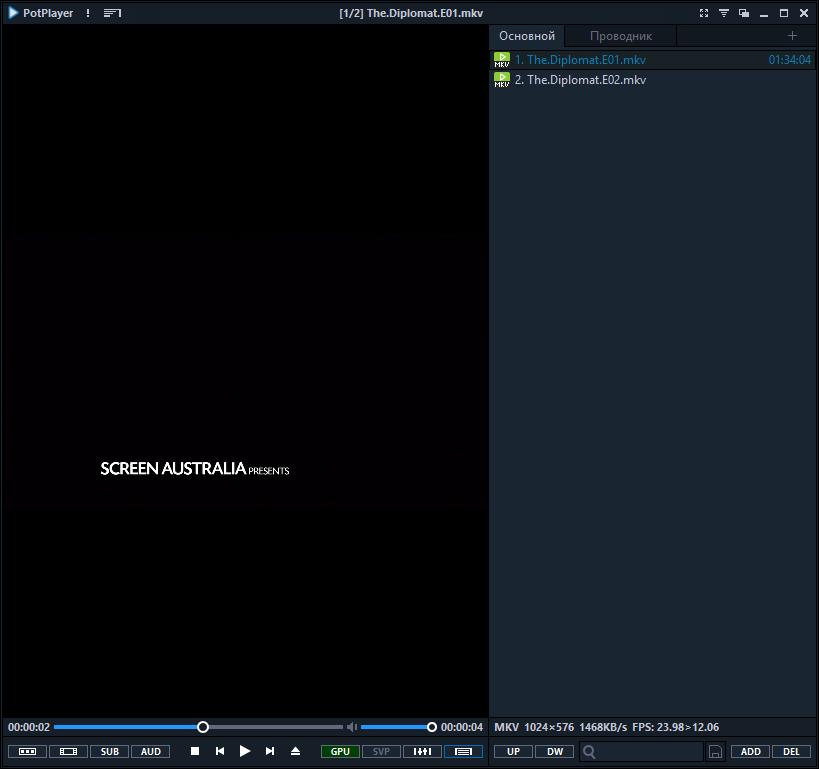
Task: Mute the audio with speaker icon
Action: (x=351, y=727)
